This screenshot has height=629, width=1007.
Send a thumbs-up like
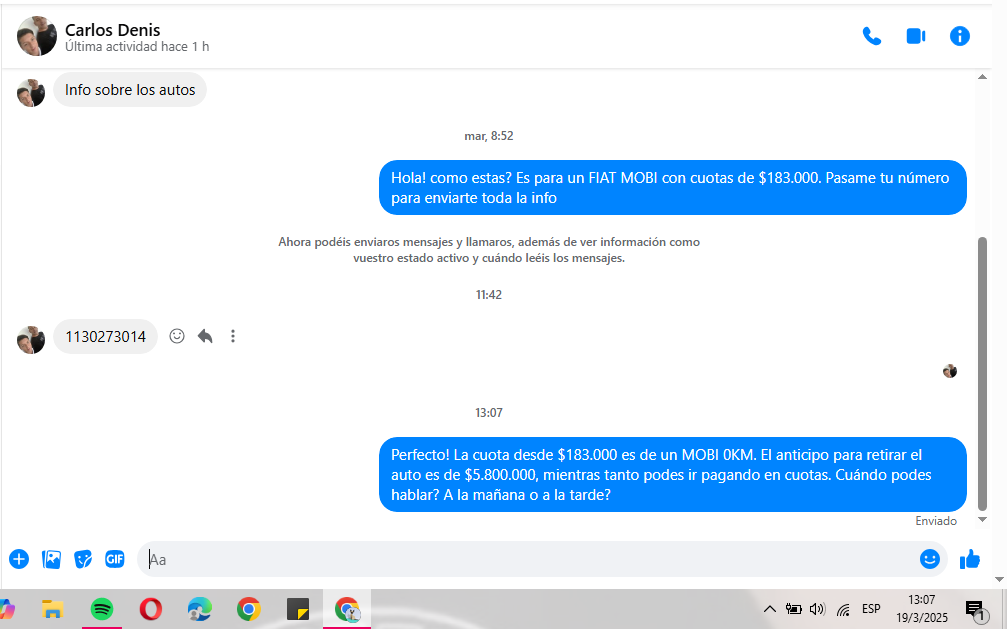click(970, 559)
